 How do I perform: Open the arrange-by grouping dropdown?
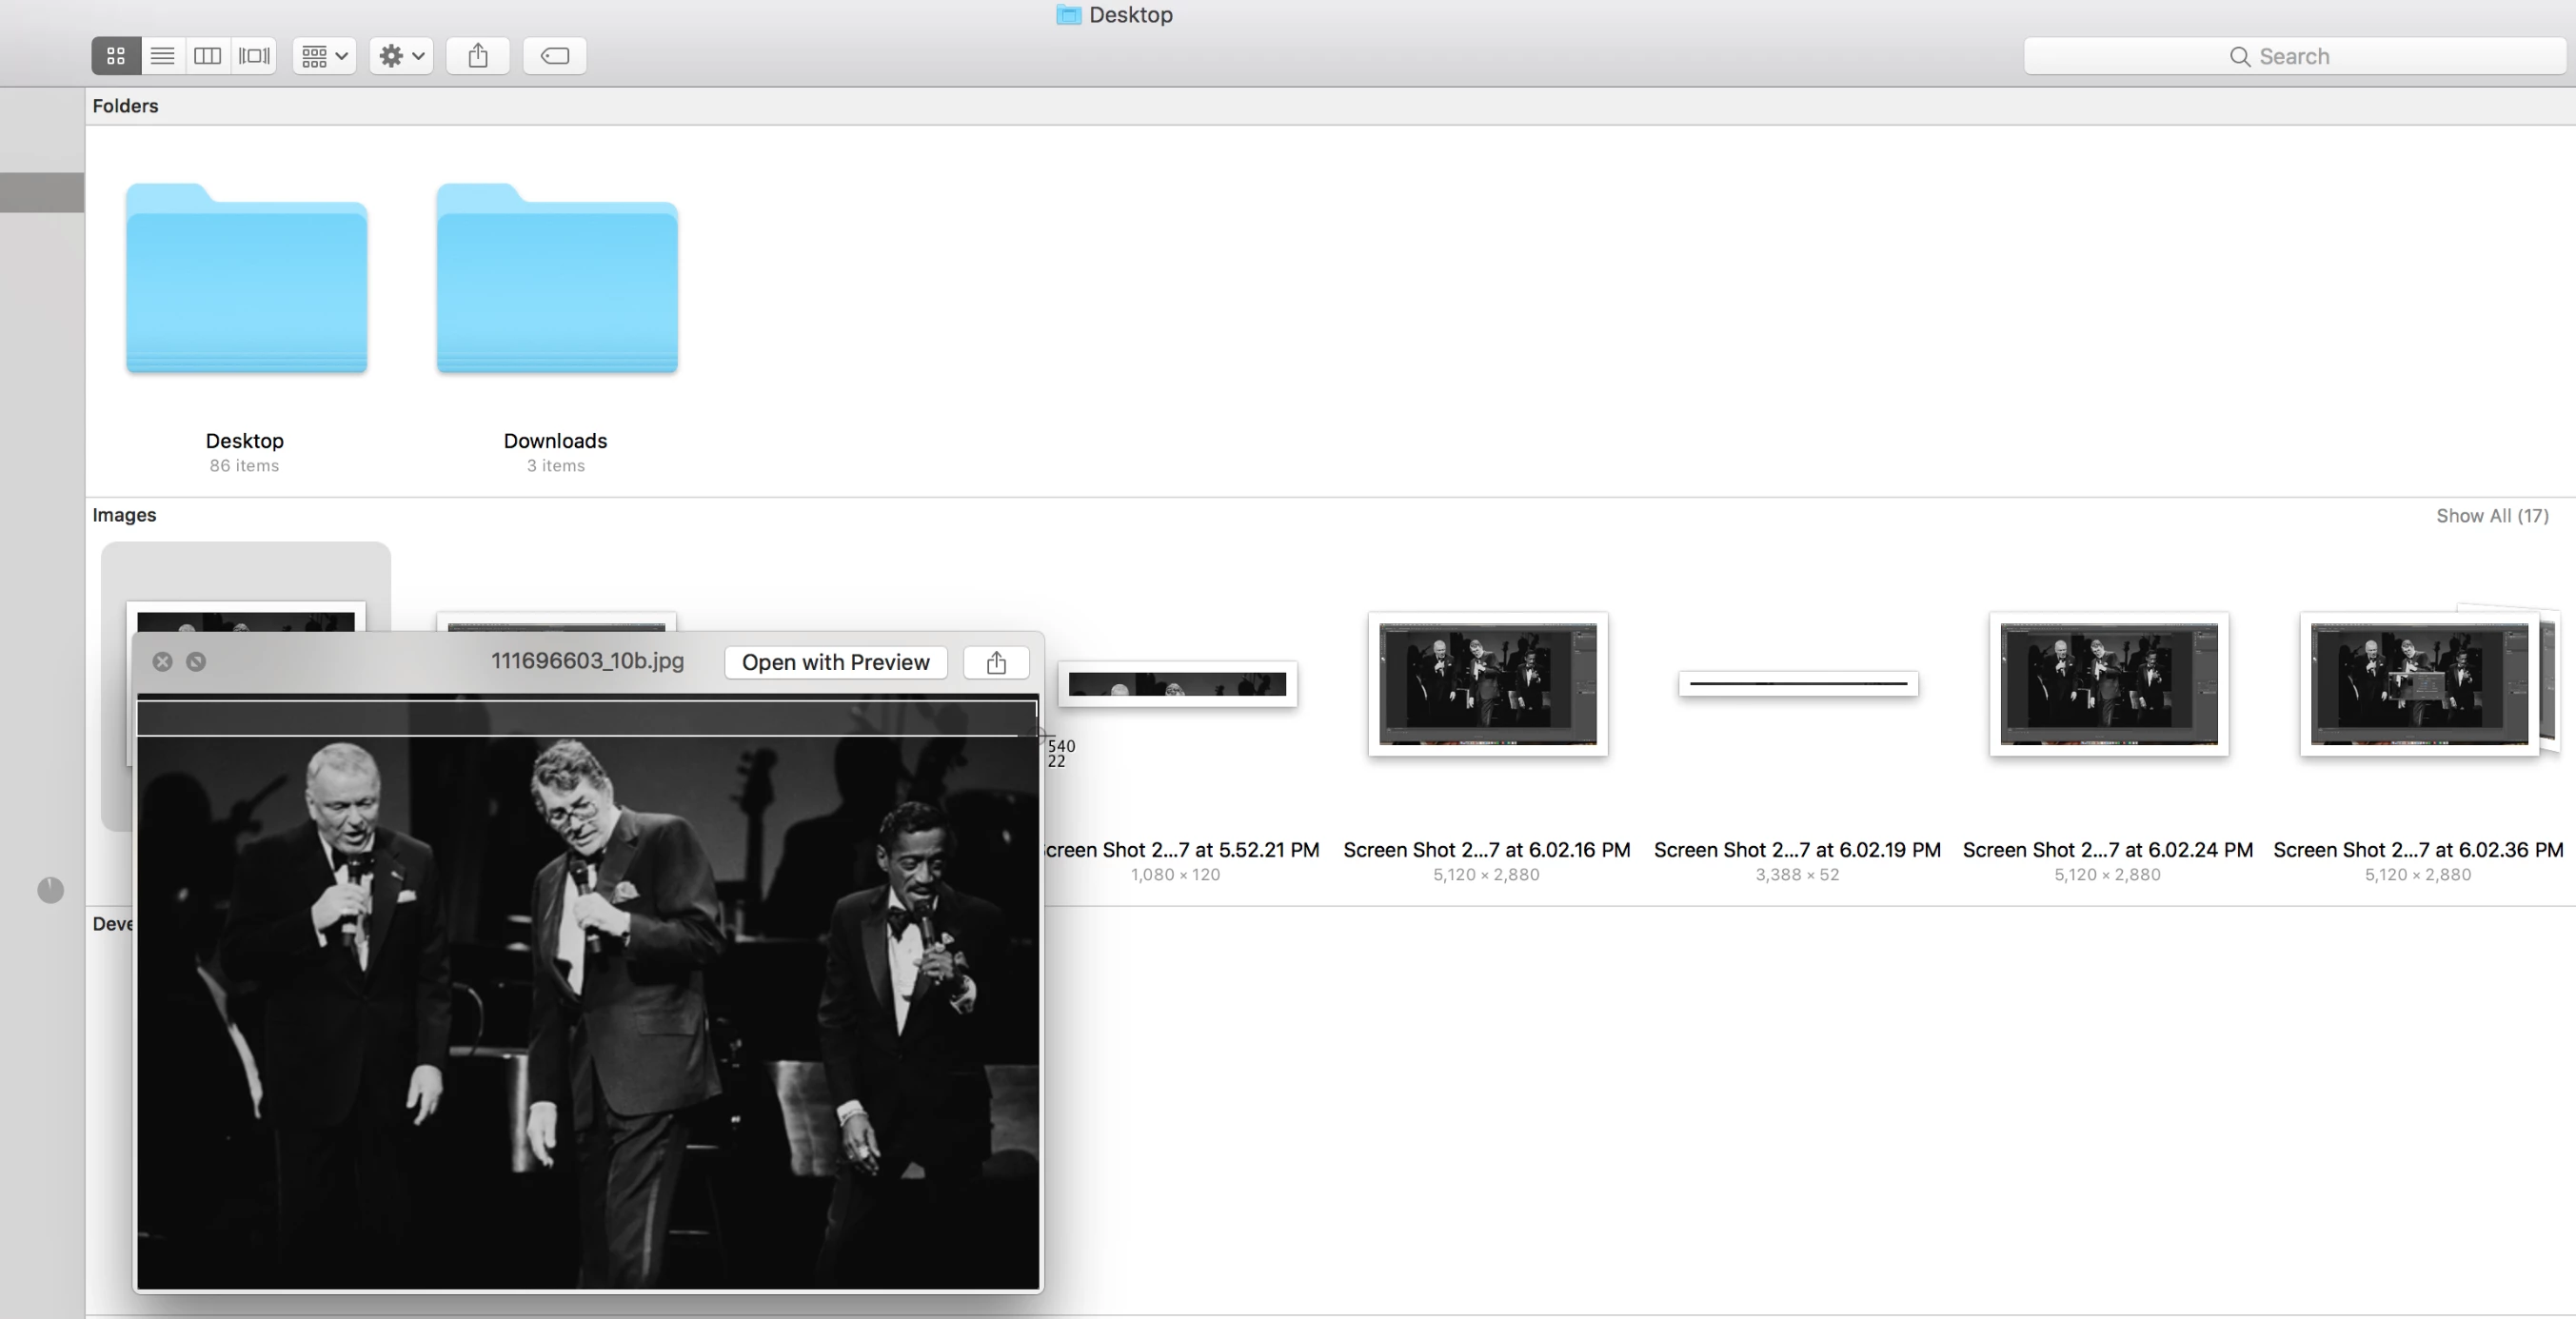coord(325,56)
